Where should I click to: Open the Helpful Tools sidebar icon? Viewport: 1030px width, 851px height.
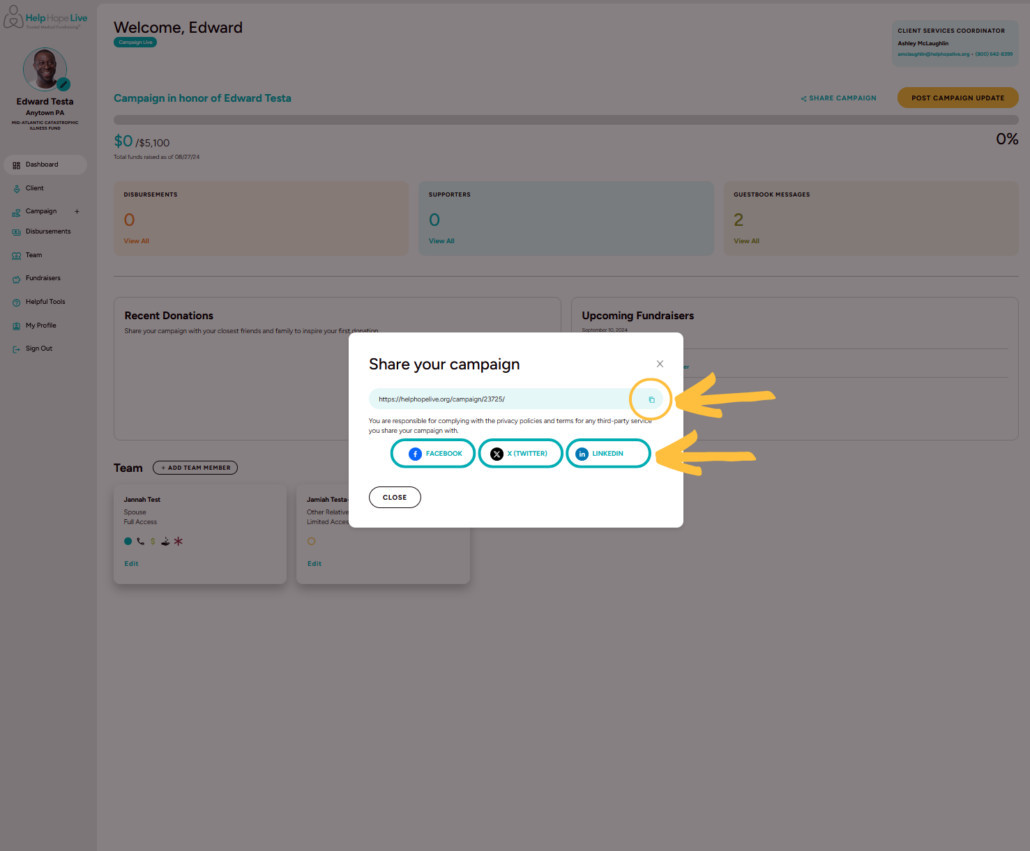tap(16, 302)
